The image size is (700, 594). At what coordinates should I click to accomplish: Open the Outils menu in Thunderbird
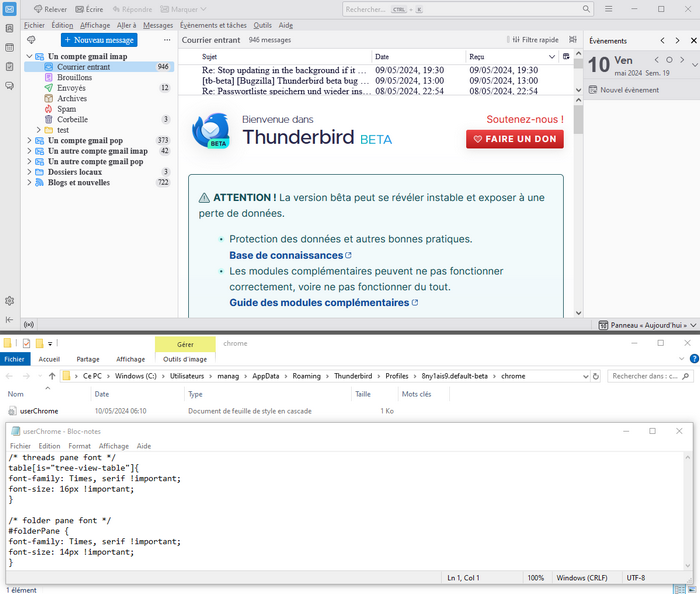point(262,25)
